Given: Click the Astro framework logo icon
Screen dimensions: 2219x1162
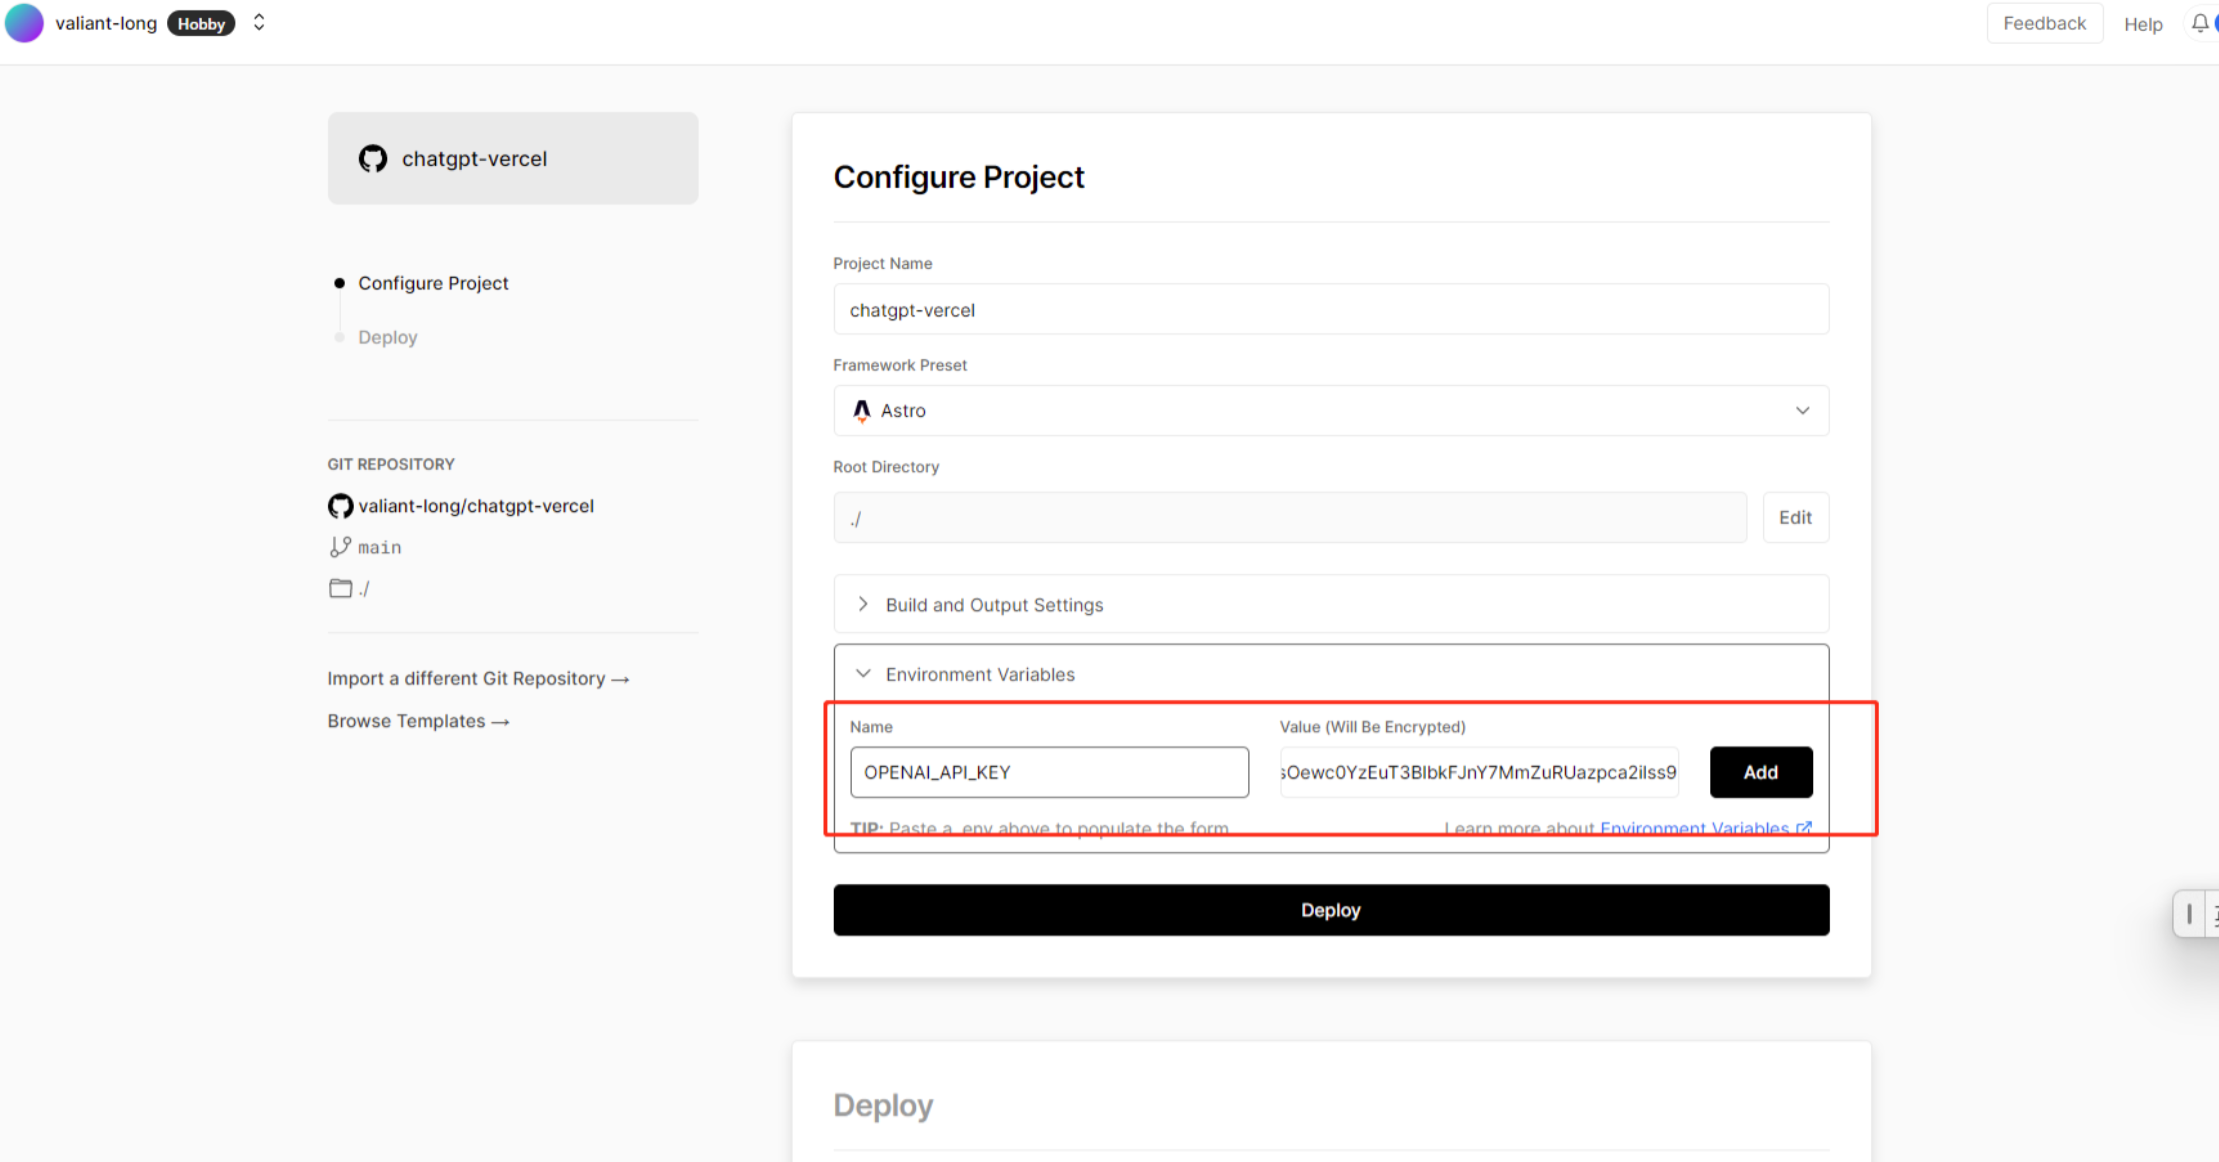Looking at the screenshot, I should click(x=861, y=410).
